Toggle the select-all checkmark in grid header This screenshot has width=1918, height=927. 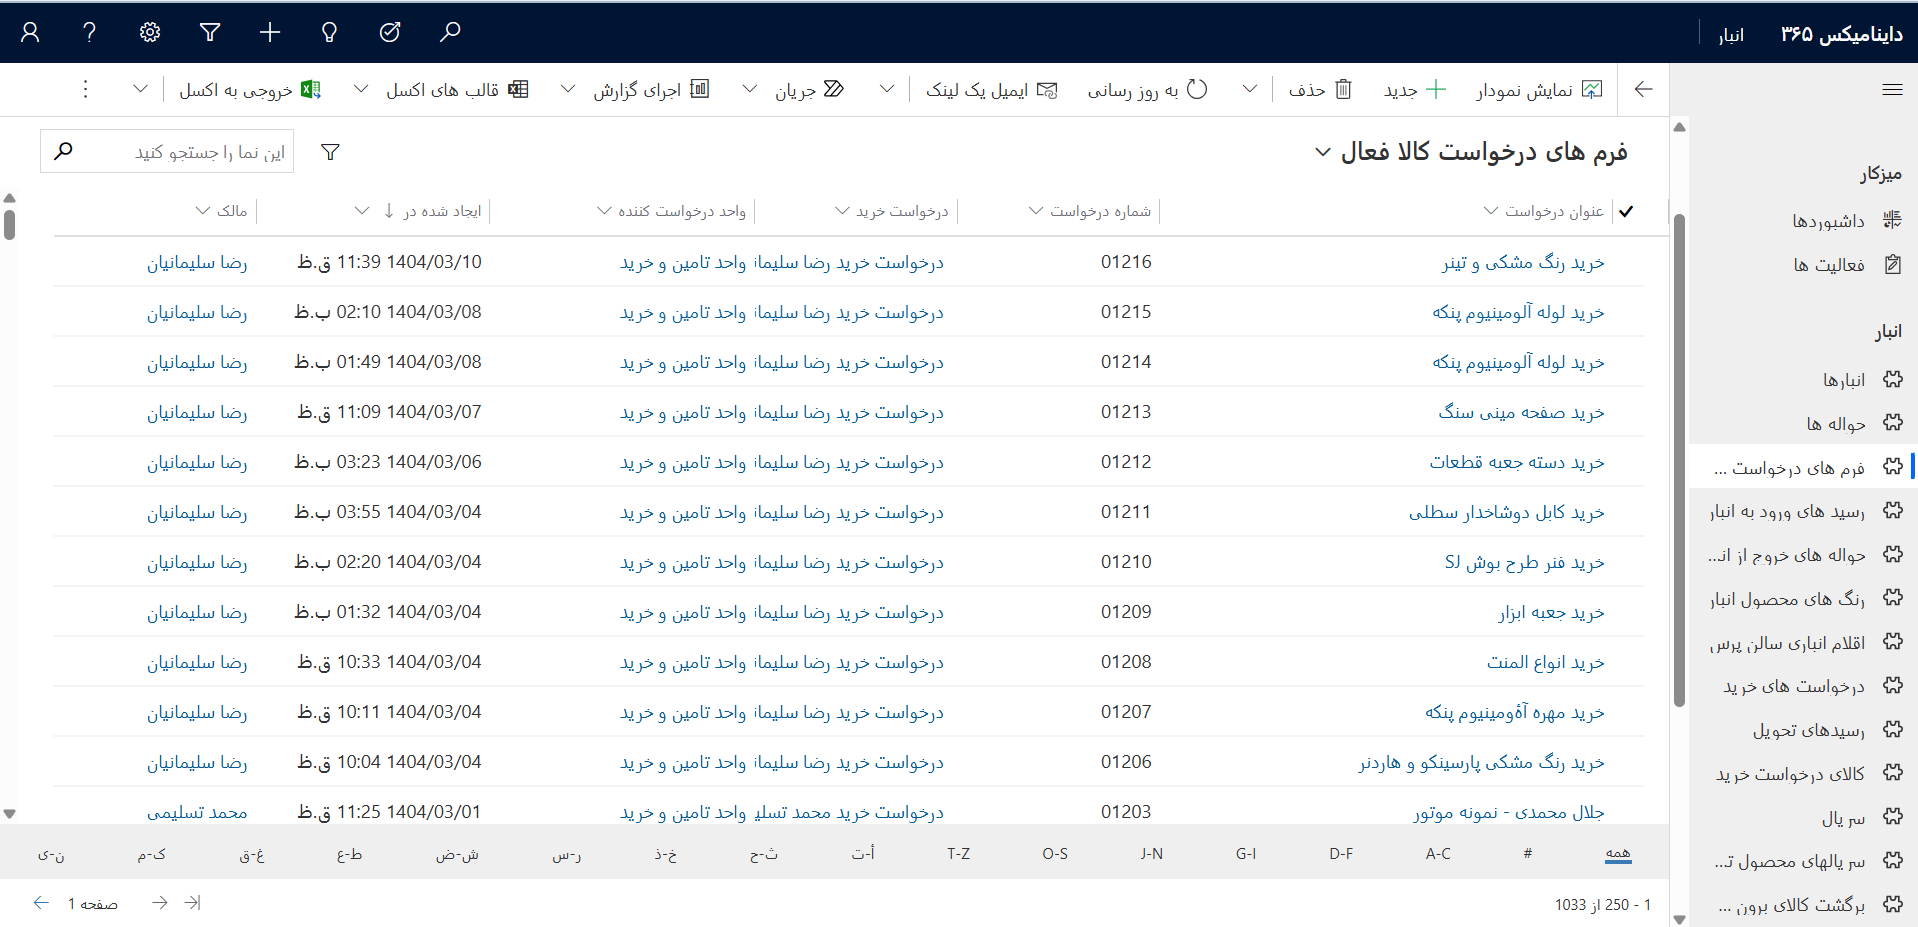point(1626,211)
